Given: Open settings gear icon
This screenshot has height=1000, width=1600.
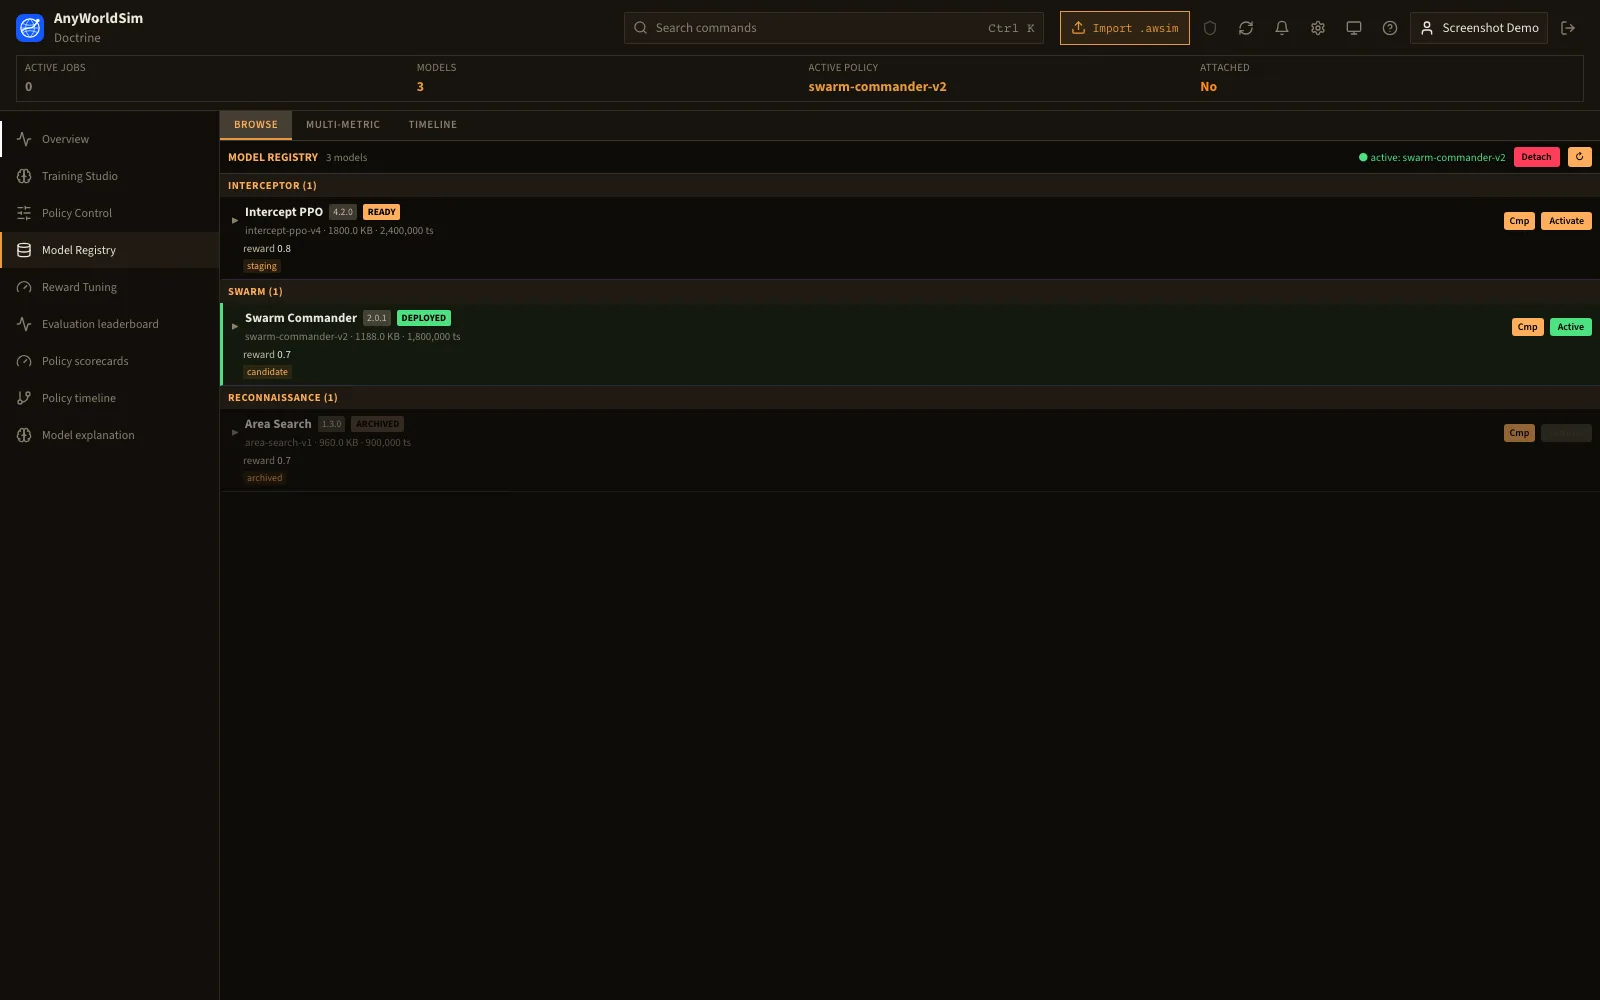Looking at the screenshot, I should (1318, 28).
